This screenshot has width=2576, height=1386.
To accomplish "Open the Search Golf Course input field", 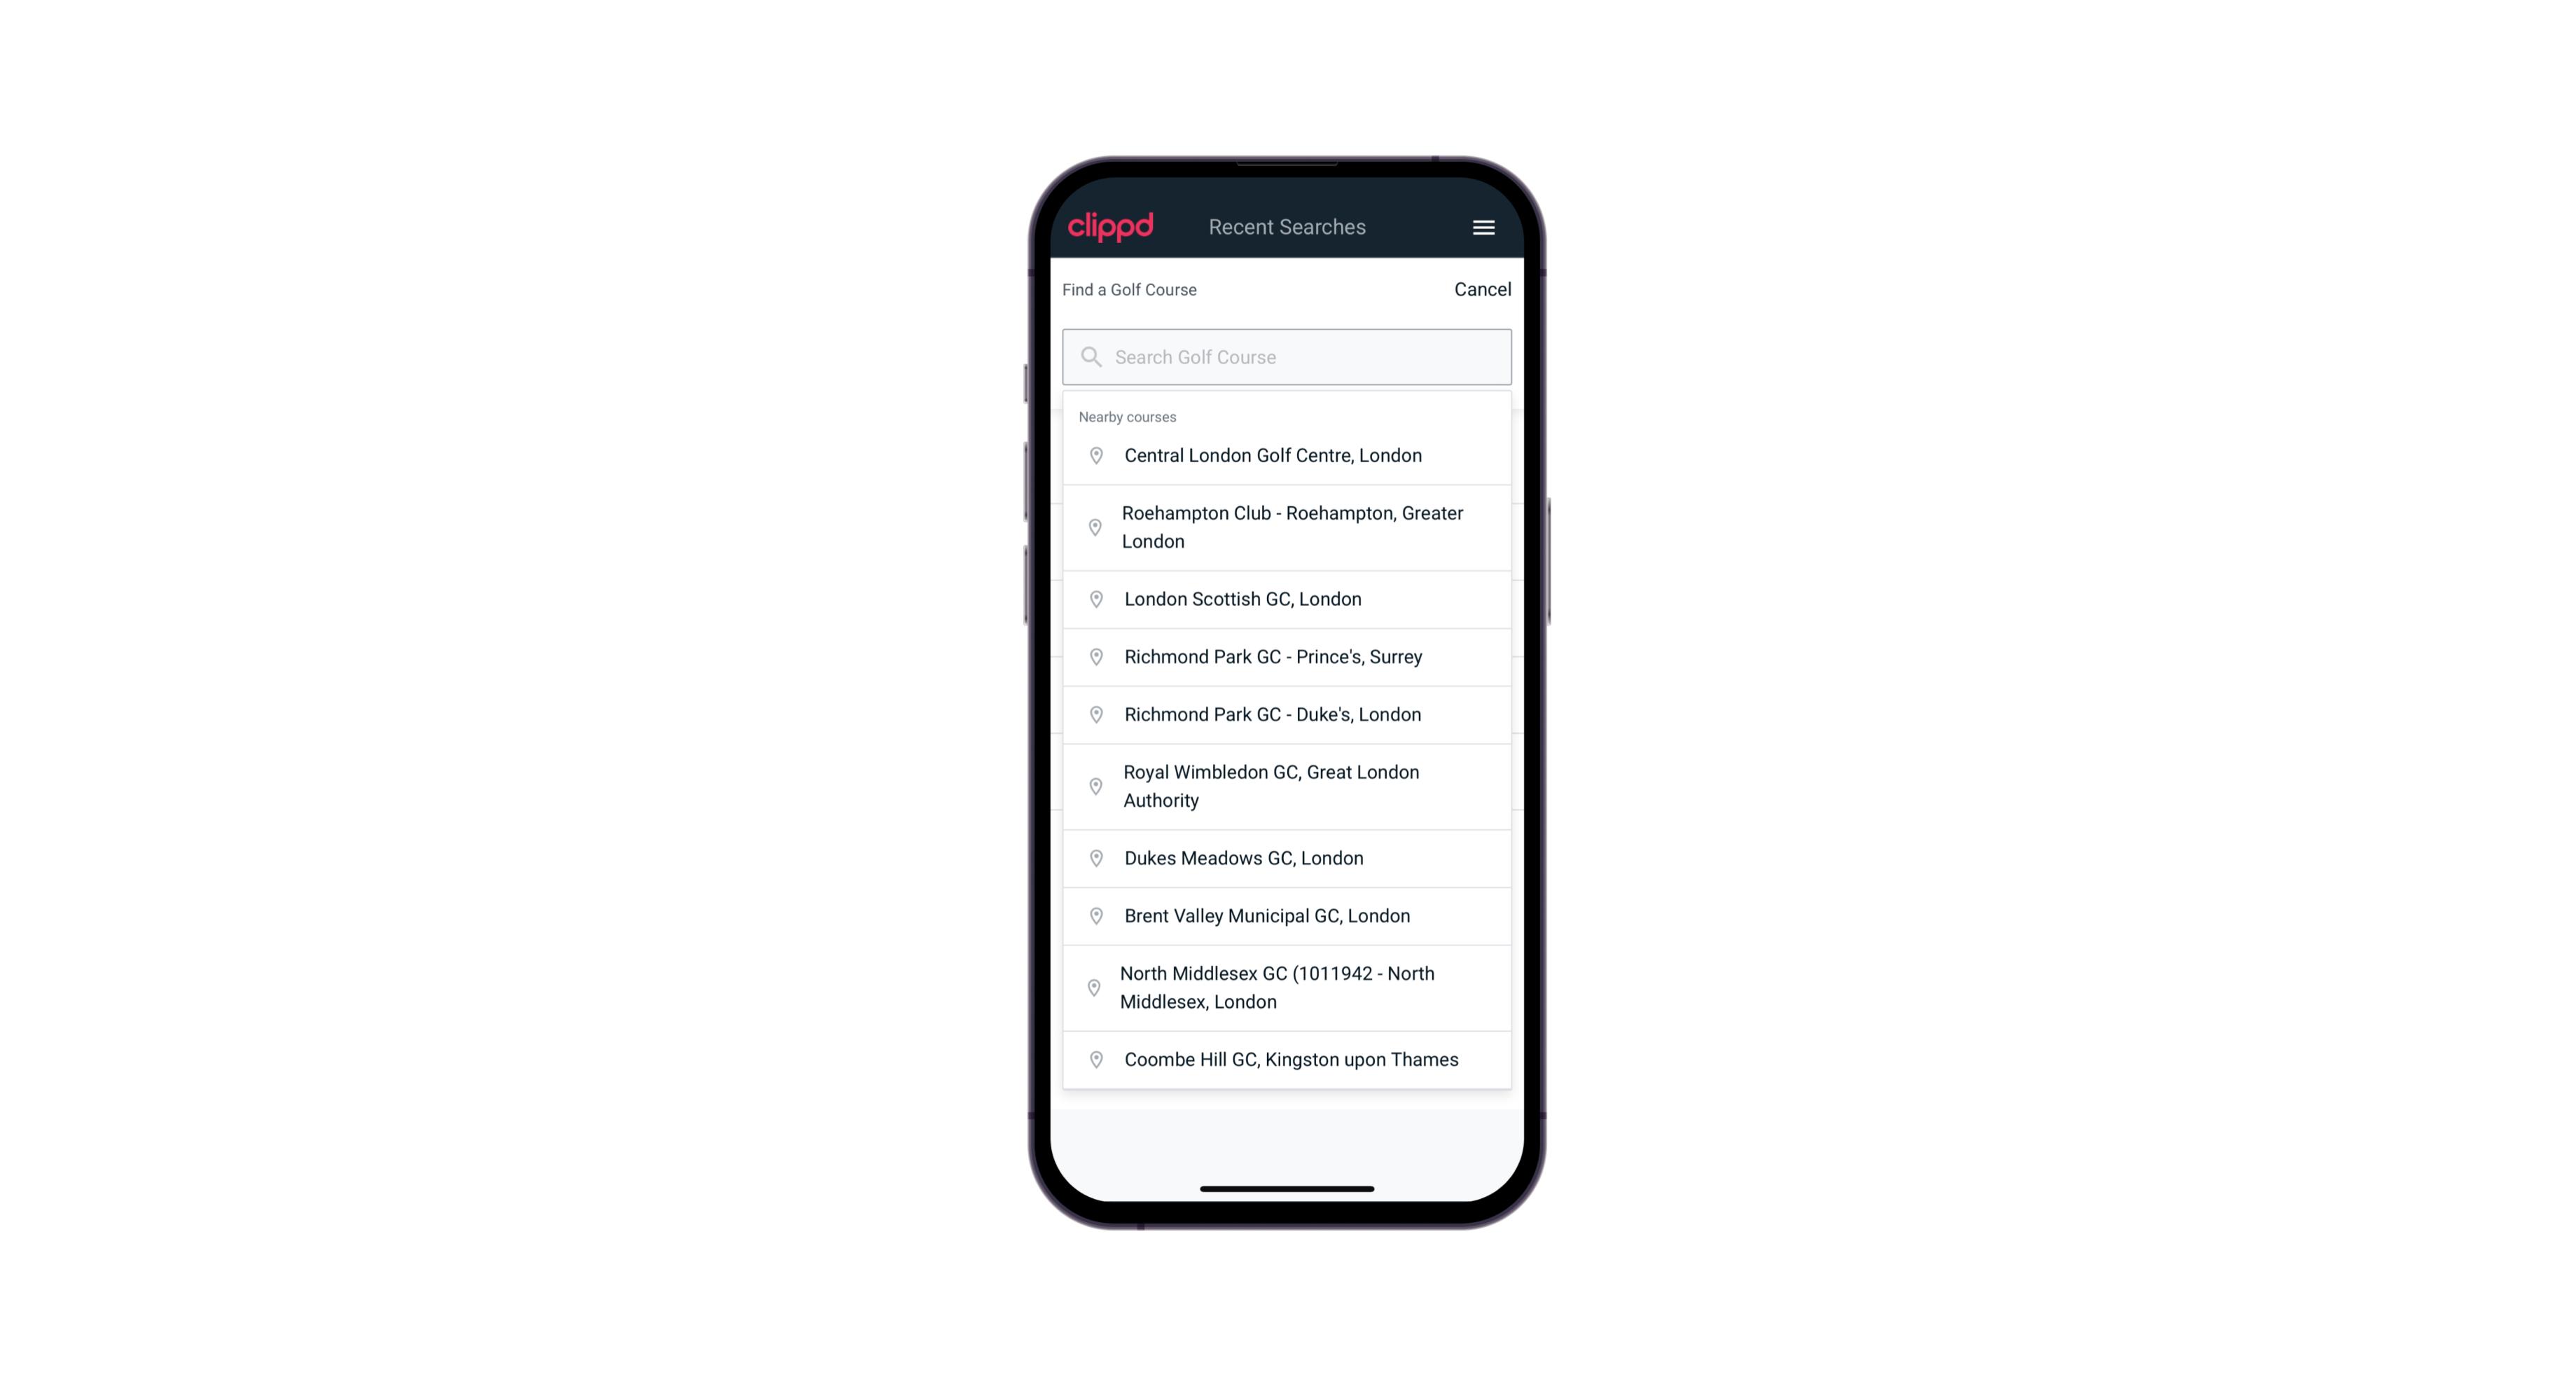I will [1288, 355].
